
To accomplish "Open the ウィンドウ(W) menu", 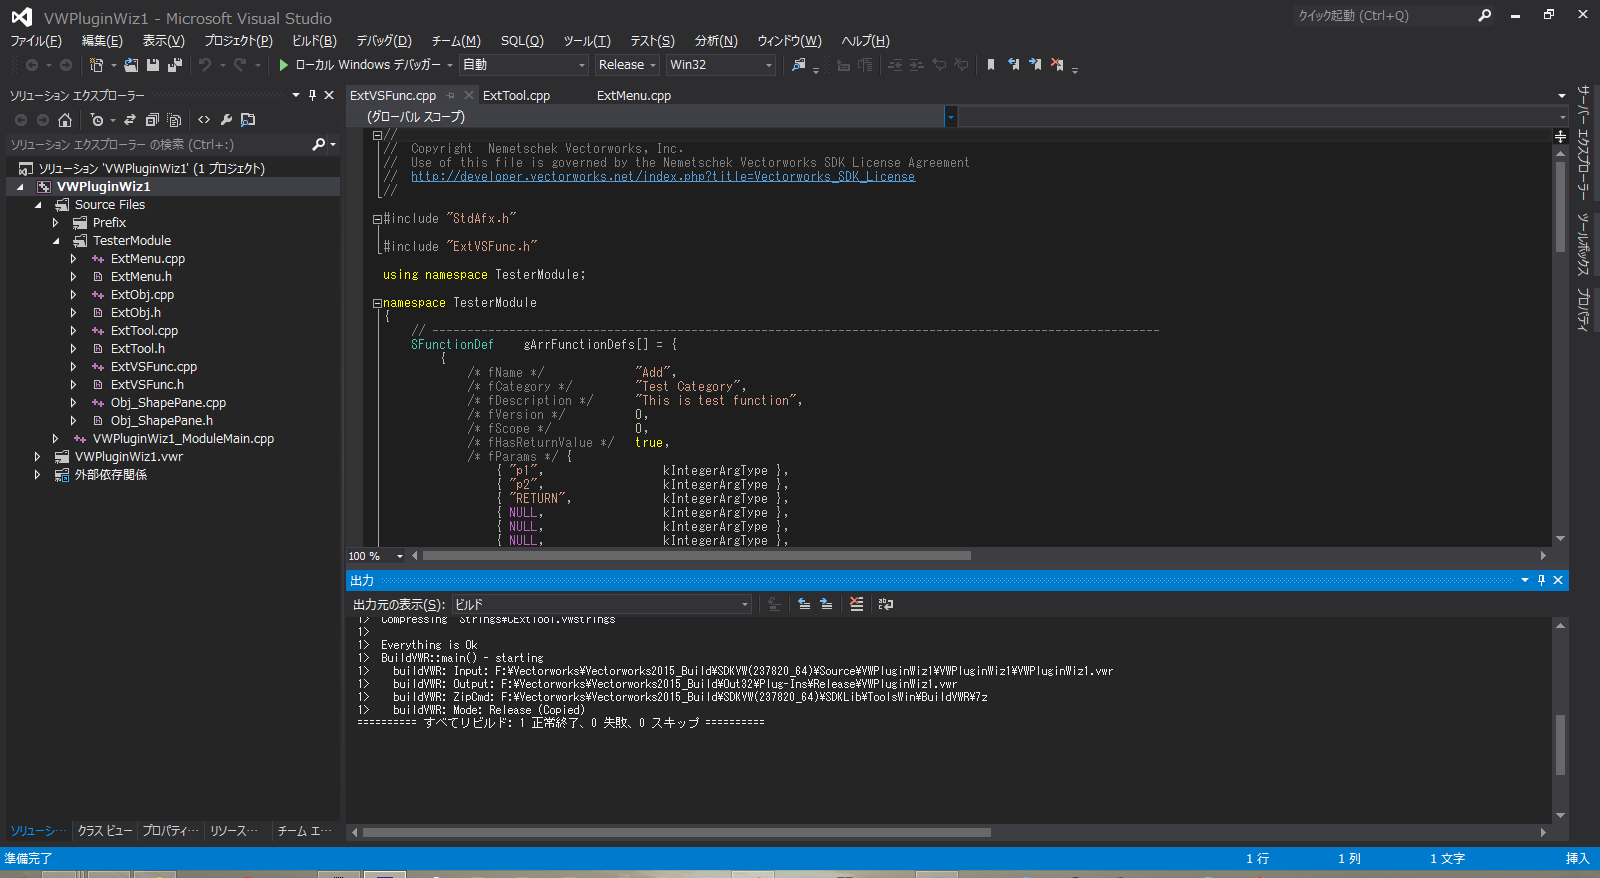I will [x=789, y=41].
